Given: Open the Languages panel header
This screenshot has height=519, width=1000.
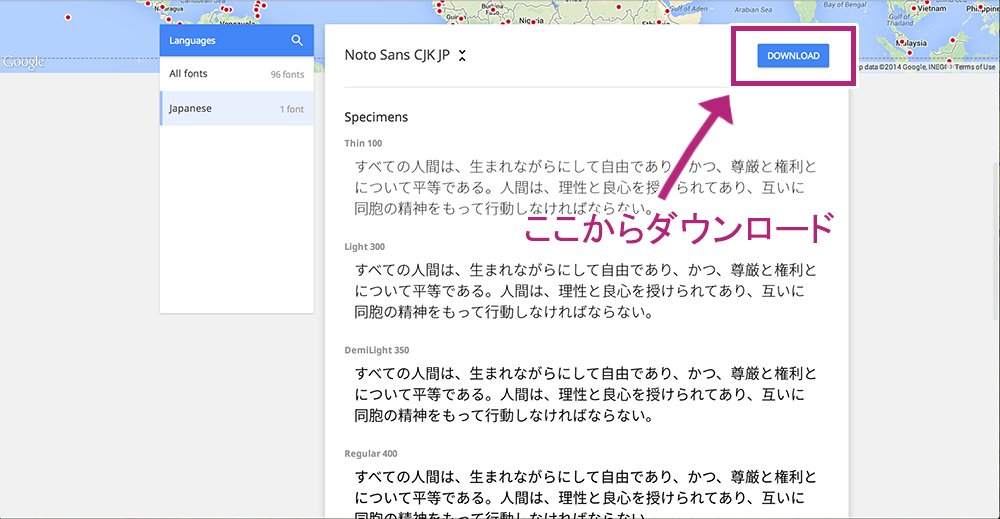Looking at the screenshot, I should pos(237,40).
